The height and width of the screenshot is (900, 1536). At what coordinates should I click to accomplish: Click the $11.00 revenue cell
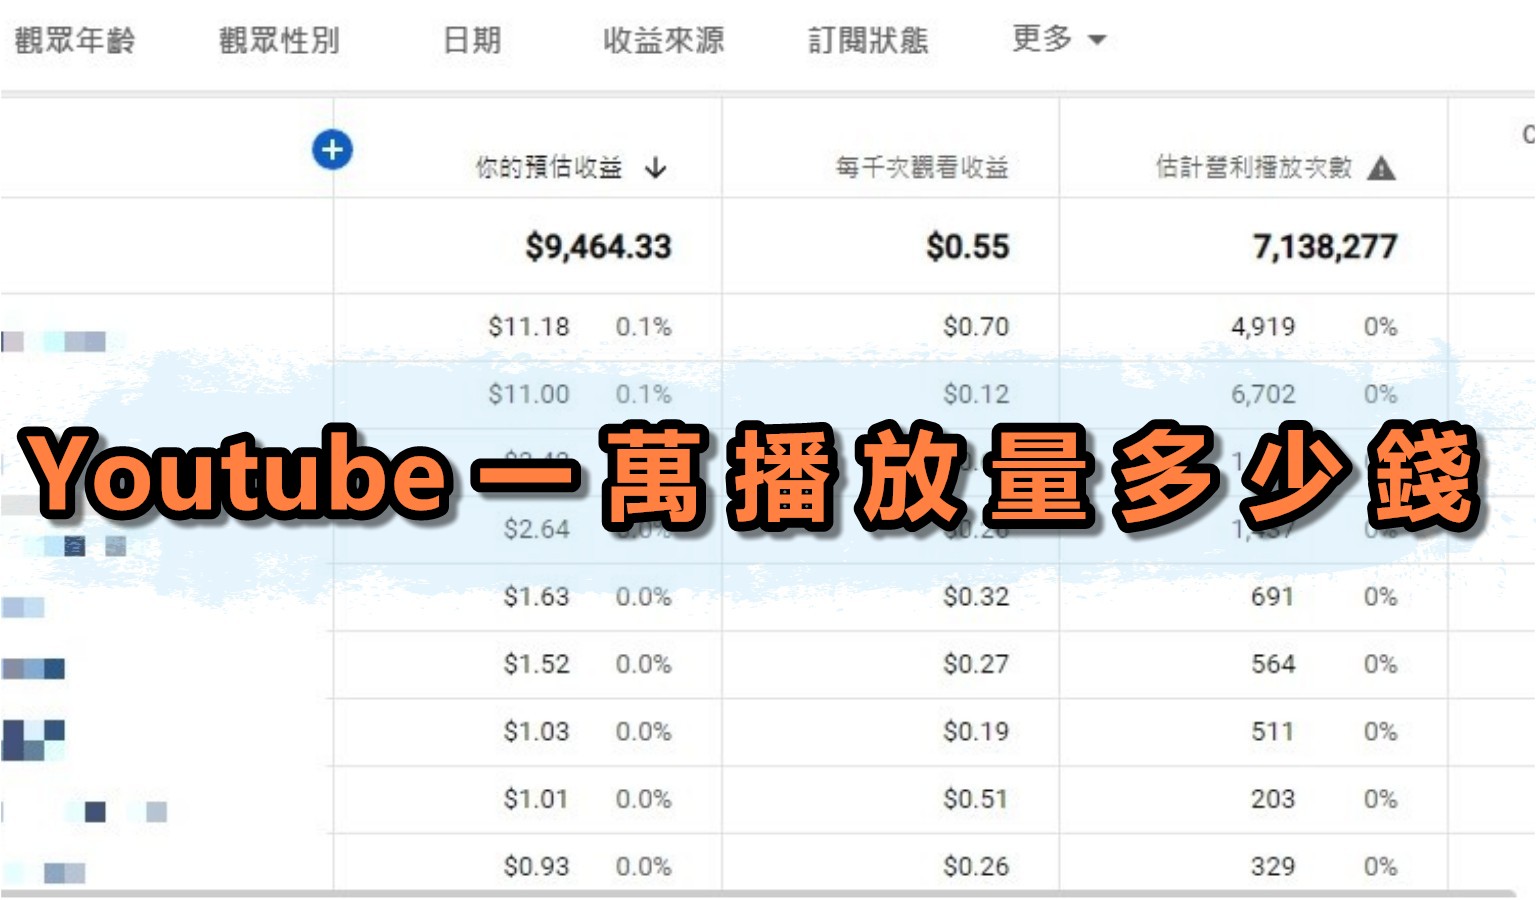529,394
